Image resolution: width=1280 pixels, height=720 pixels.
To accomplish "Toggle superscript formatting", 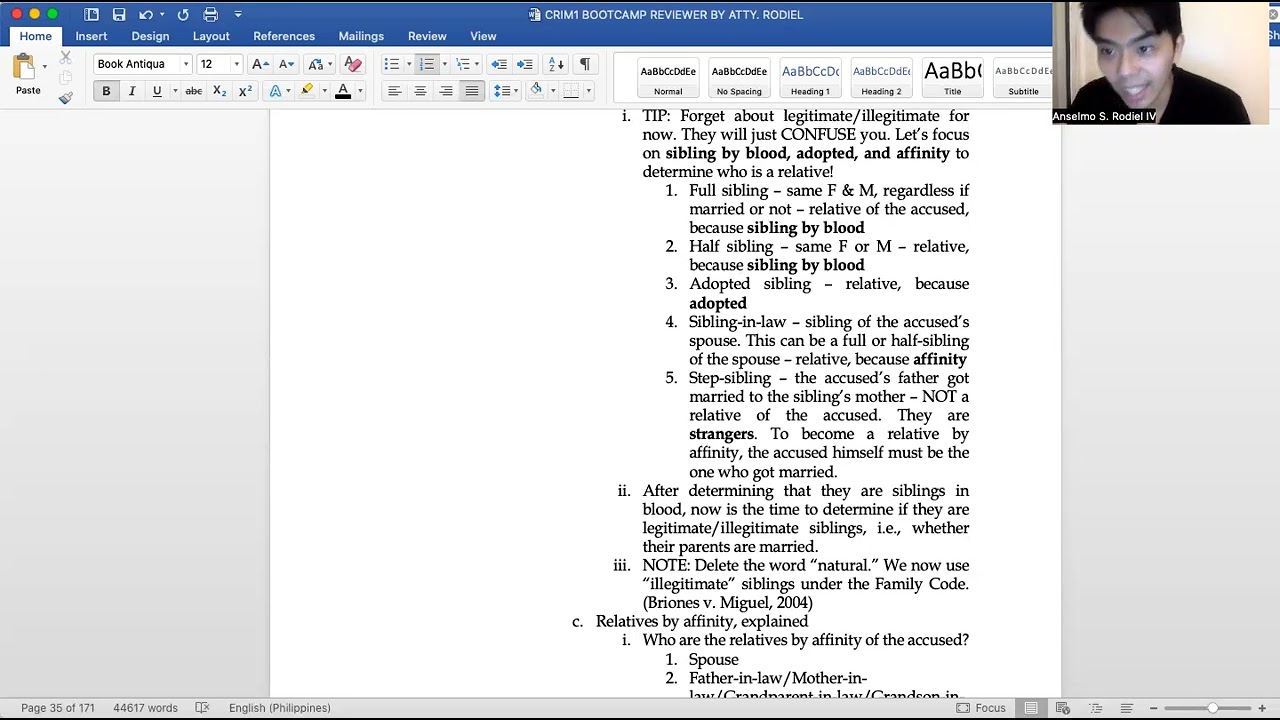I will point(245,91).
